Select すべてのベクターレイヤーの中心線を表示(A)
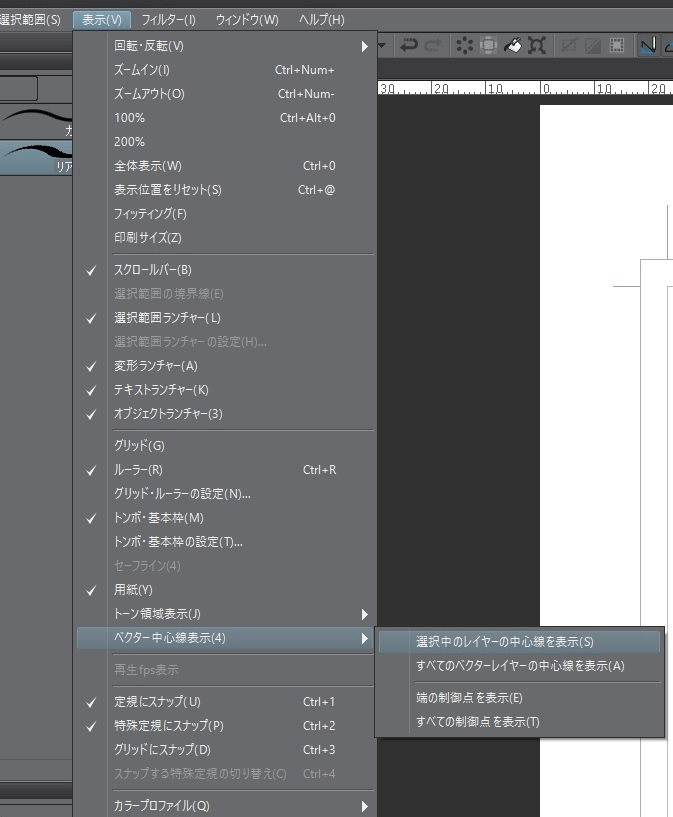The height and width of the screenshot is (817, 673). pos(519,666)
